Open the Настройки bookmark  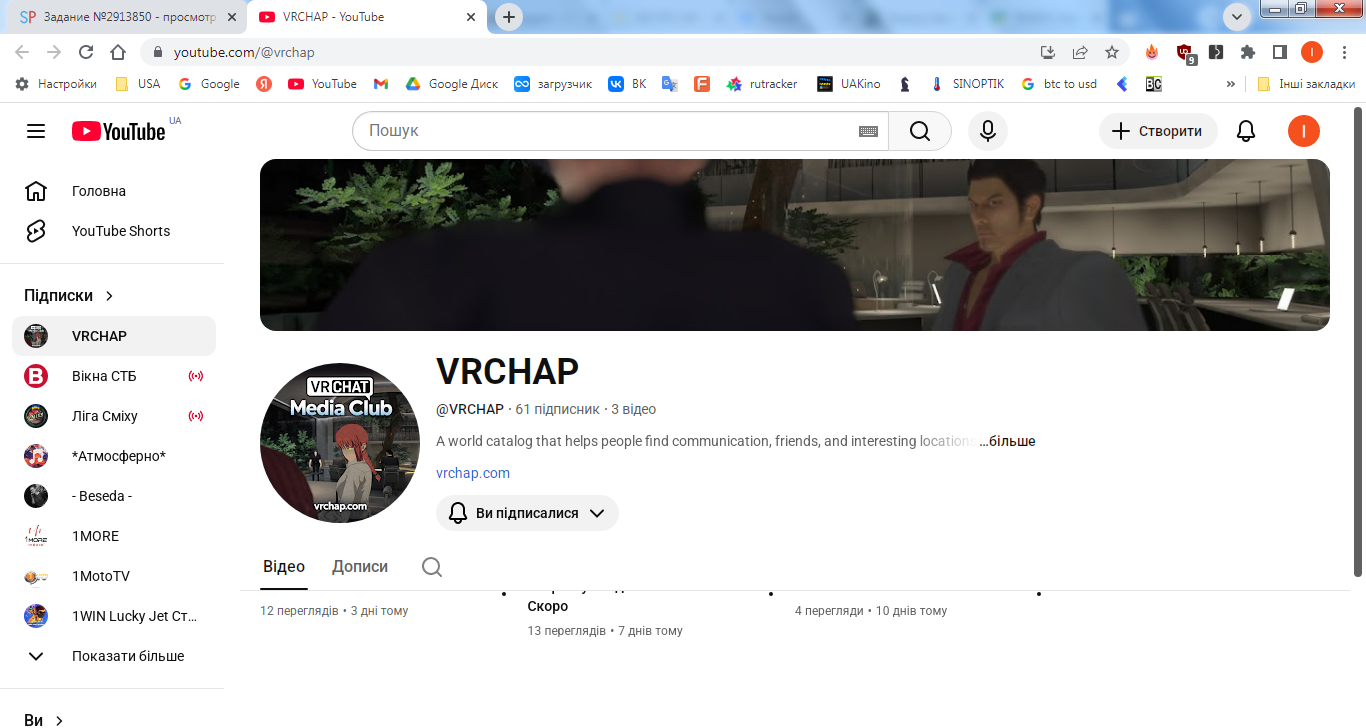56,84
